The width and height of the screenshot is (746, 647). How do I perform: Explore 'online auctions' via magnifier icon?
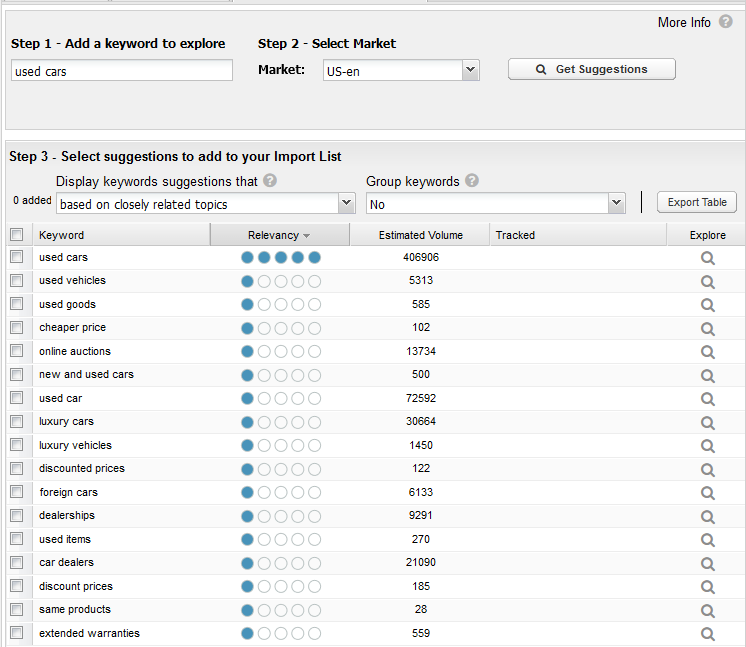coord(707,352)
